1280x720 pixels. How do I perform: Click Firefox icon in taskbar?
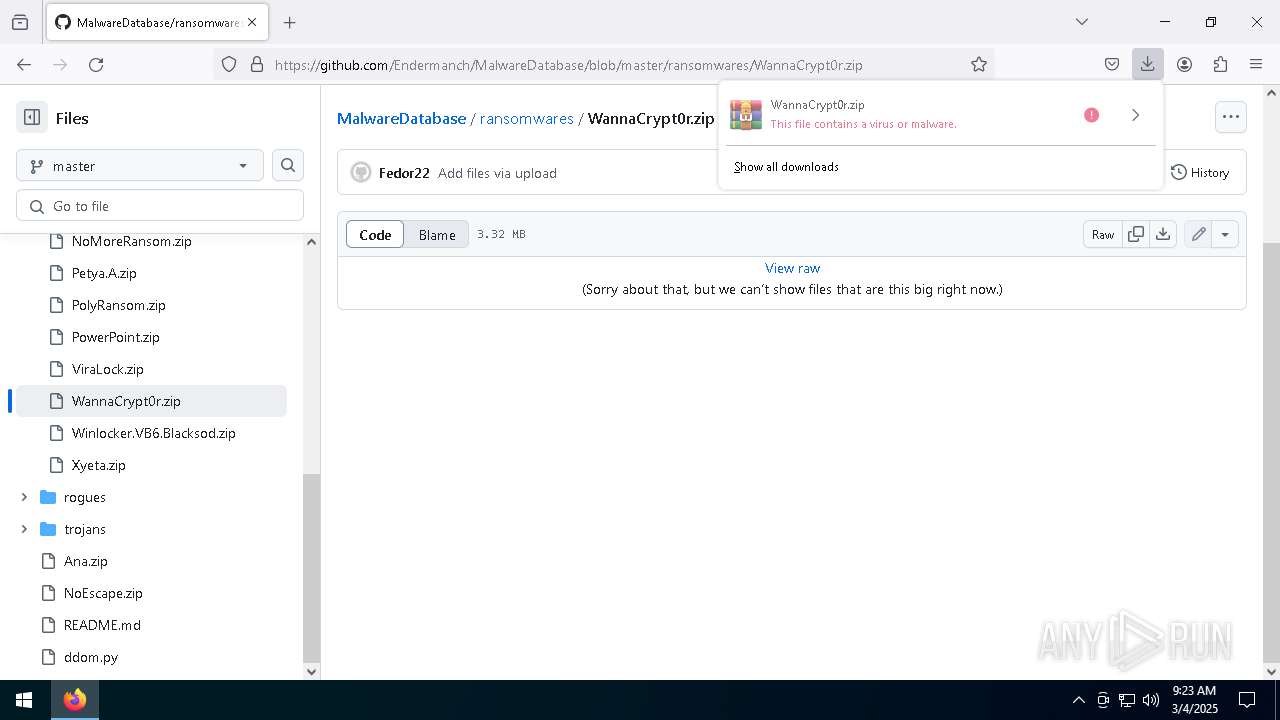click(75, 700)
